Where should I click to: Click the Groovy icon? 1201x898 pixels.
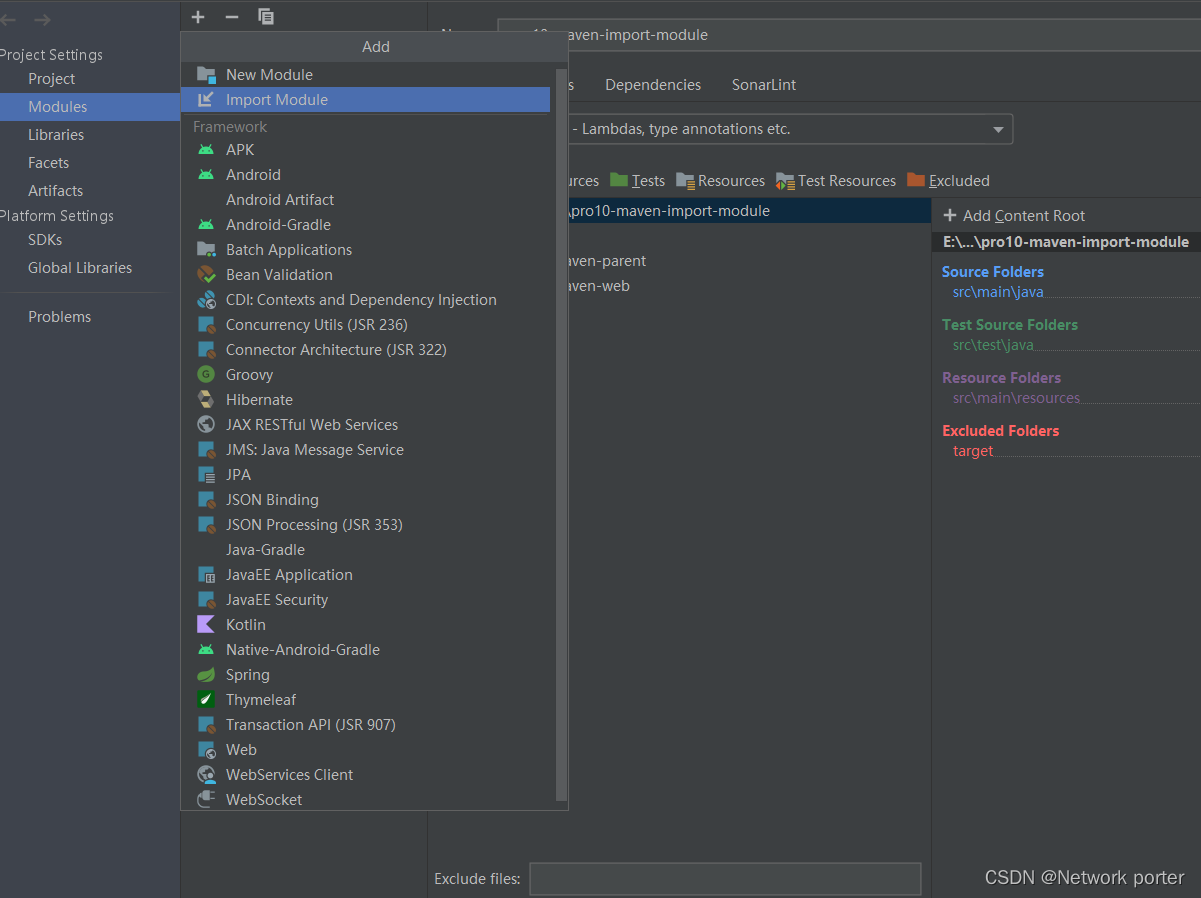[206, 375]
